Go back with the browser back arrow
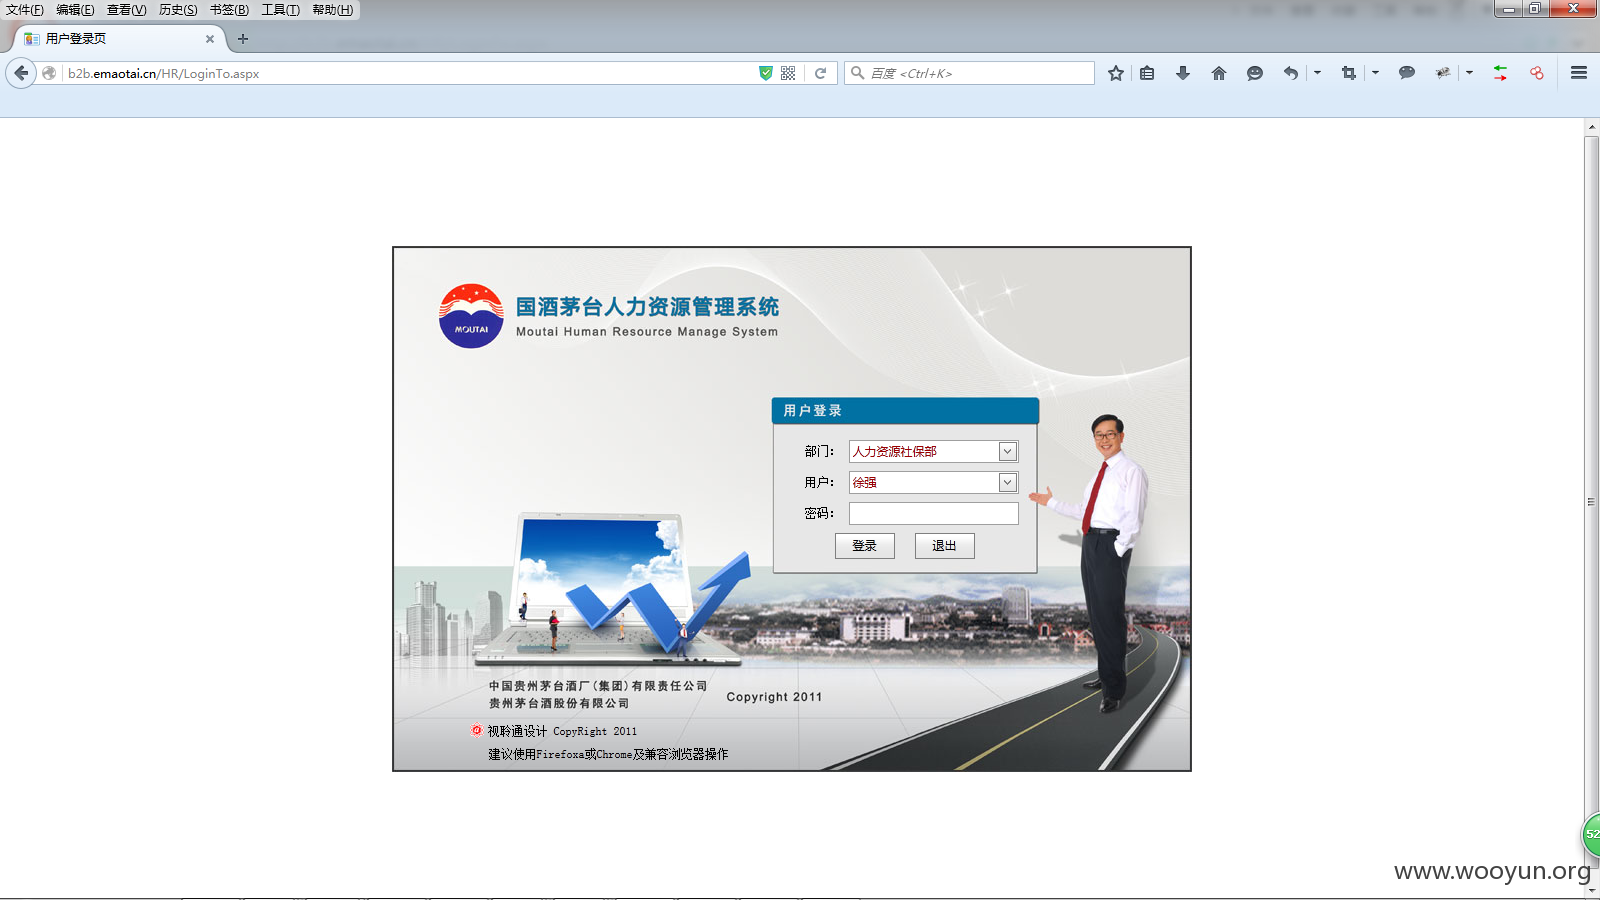 coord(21,73)
